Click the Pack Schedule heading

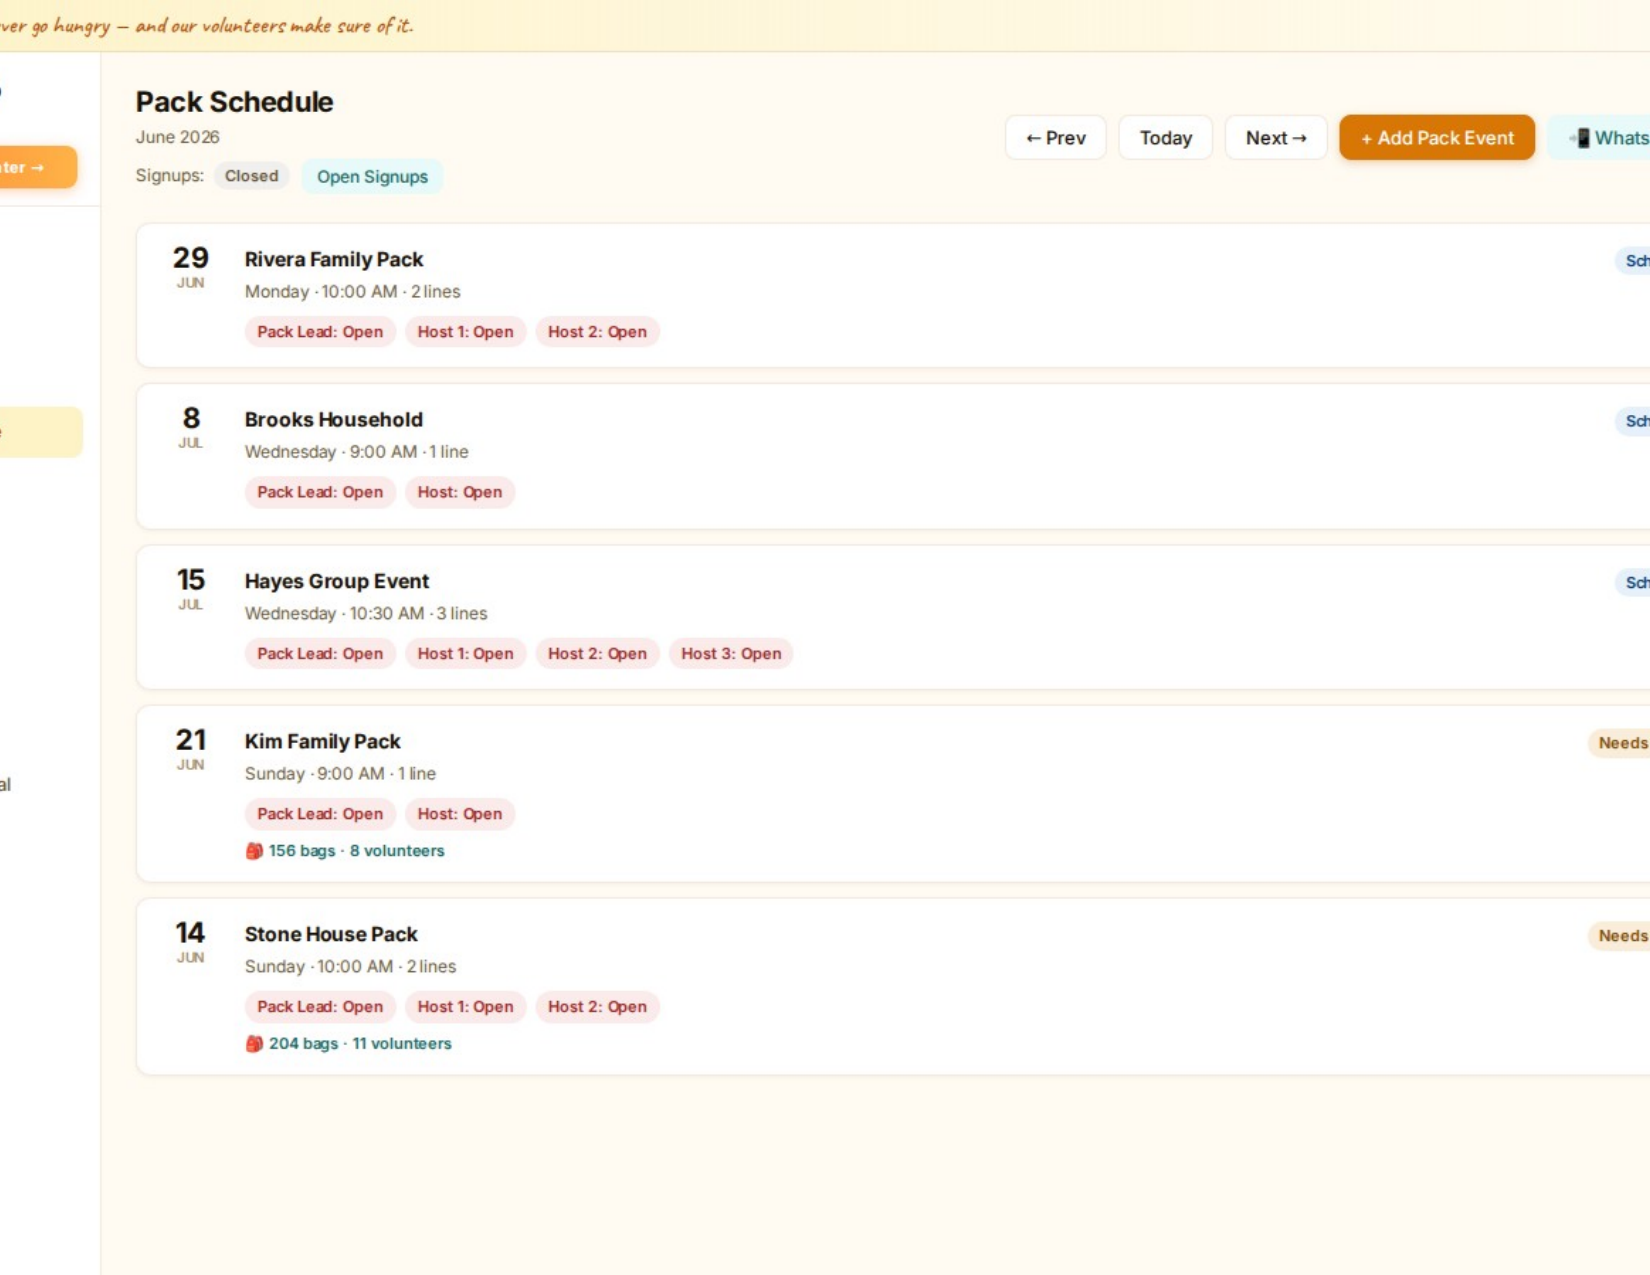(234, 102)
